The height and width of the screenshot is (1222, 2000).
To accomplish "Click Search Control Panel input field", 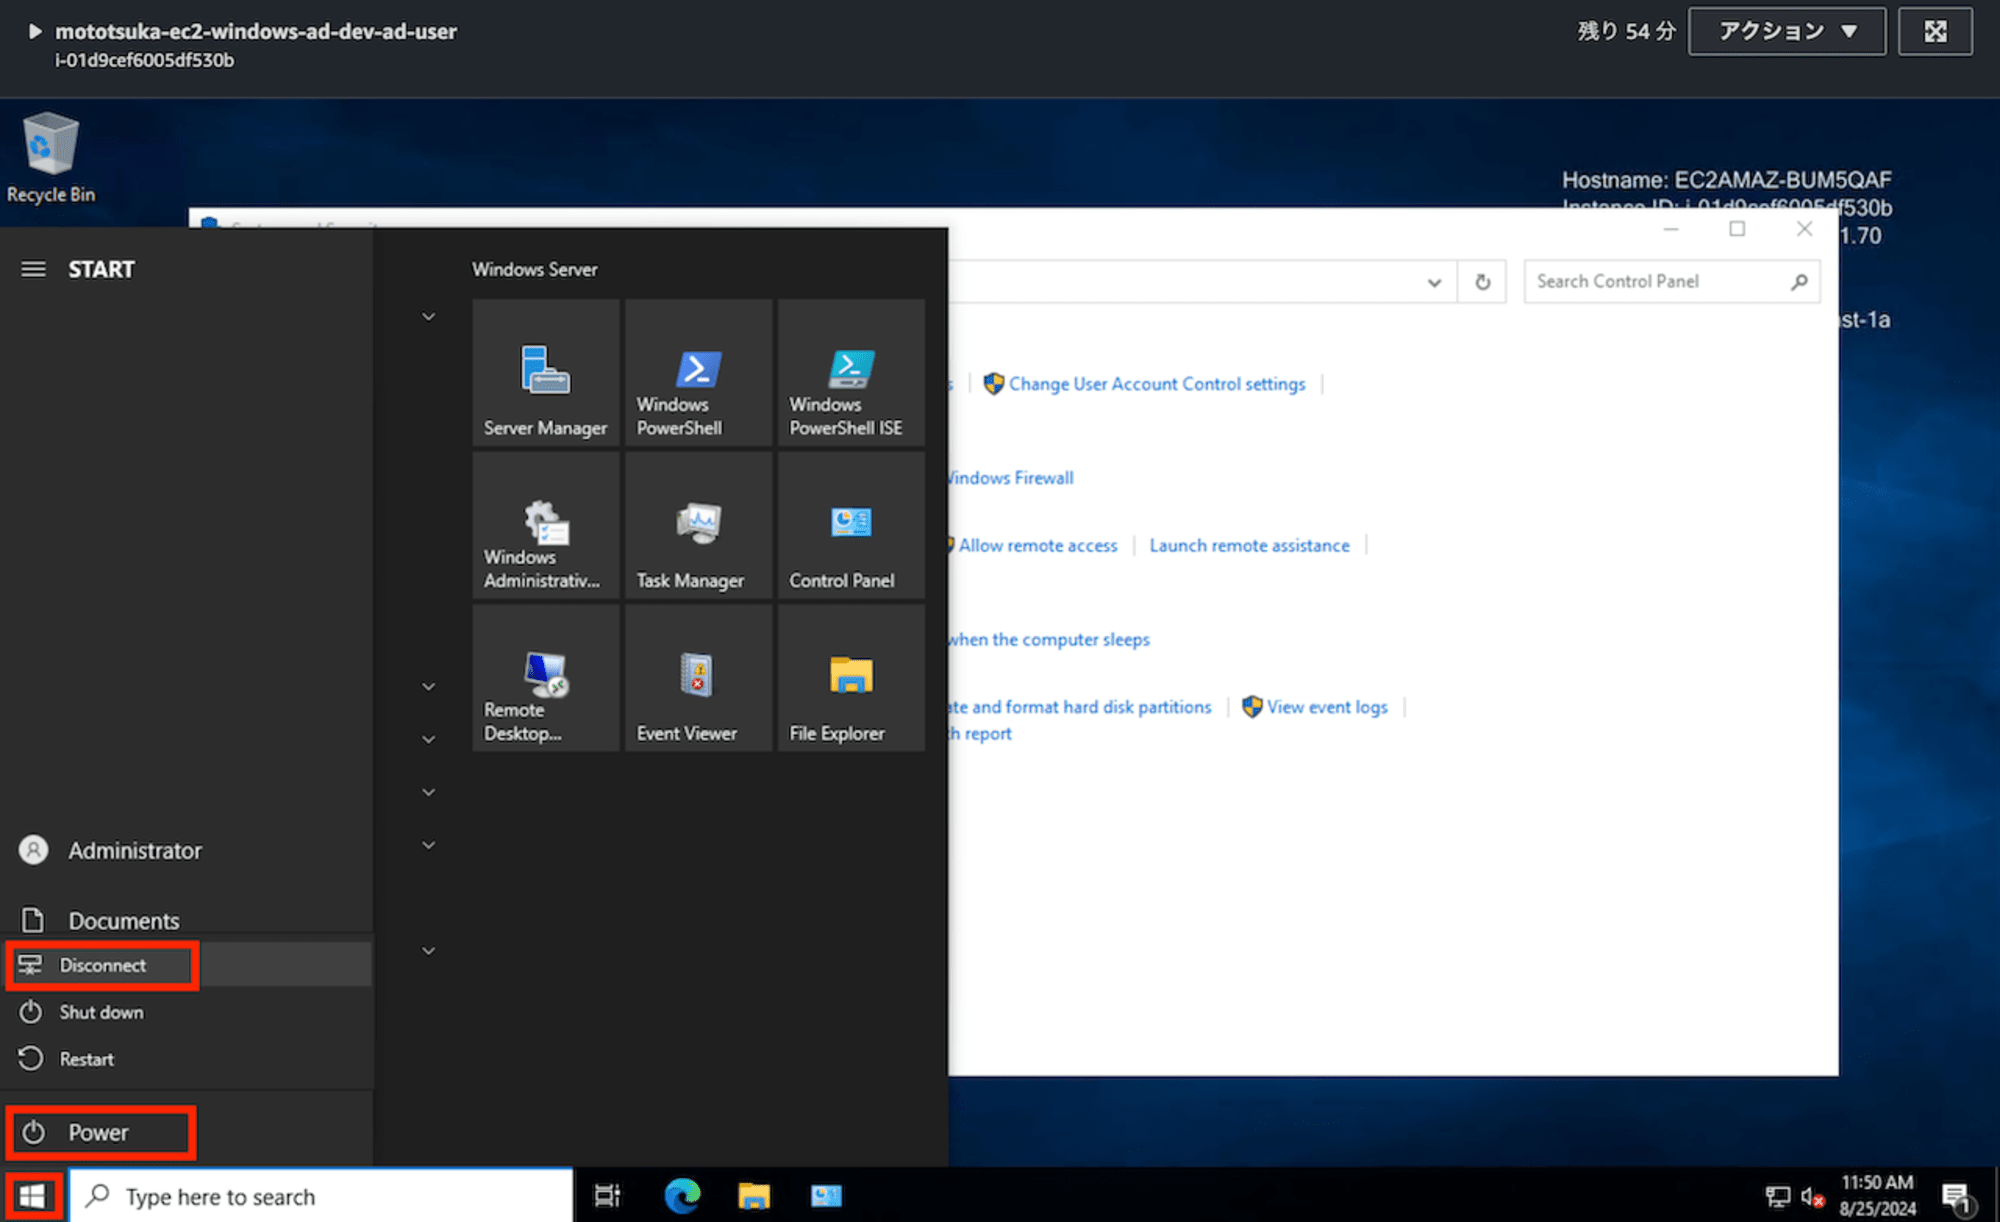I will [x=1659, y=280].
